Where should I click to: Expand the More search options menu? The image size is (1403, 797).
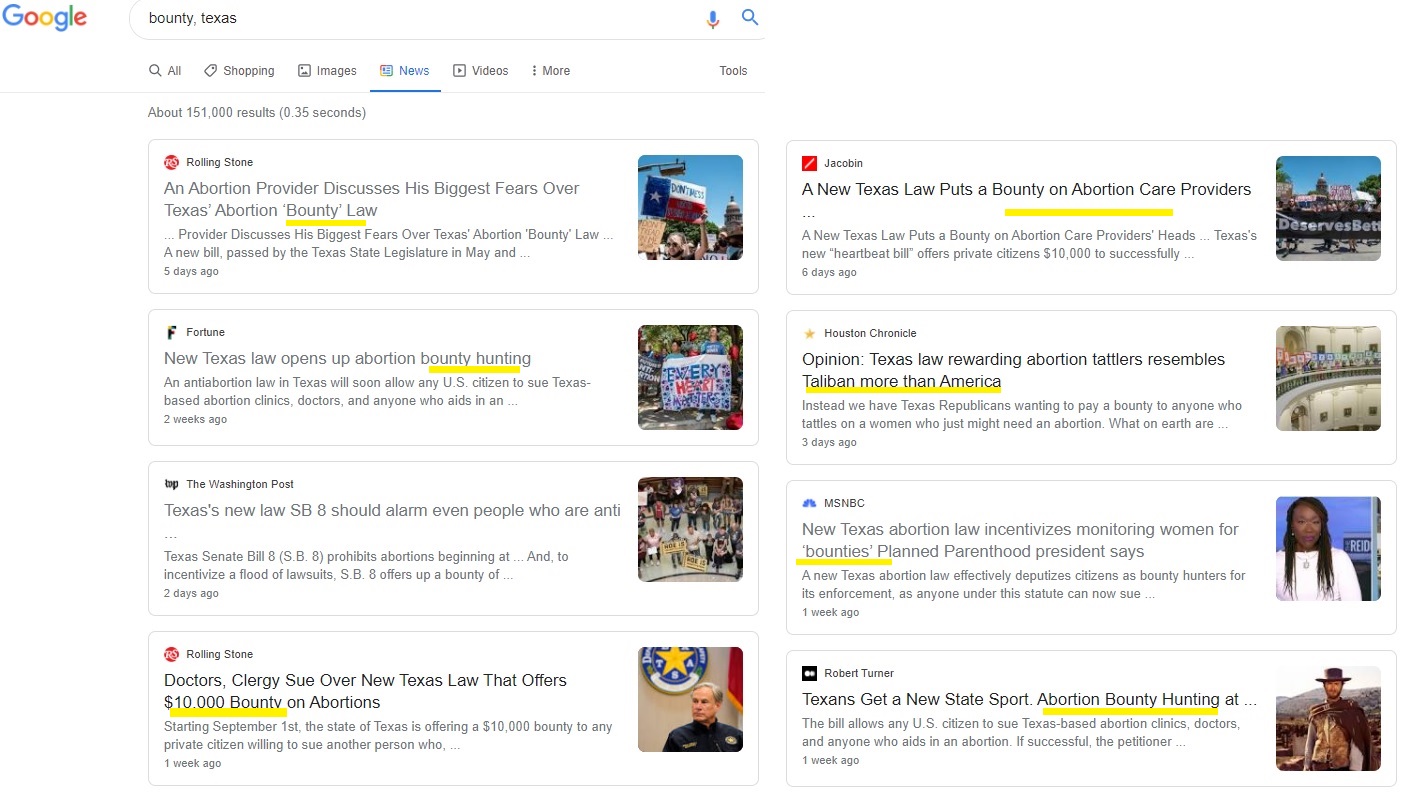click(551, 71)
